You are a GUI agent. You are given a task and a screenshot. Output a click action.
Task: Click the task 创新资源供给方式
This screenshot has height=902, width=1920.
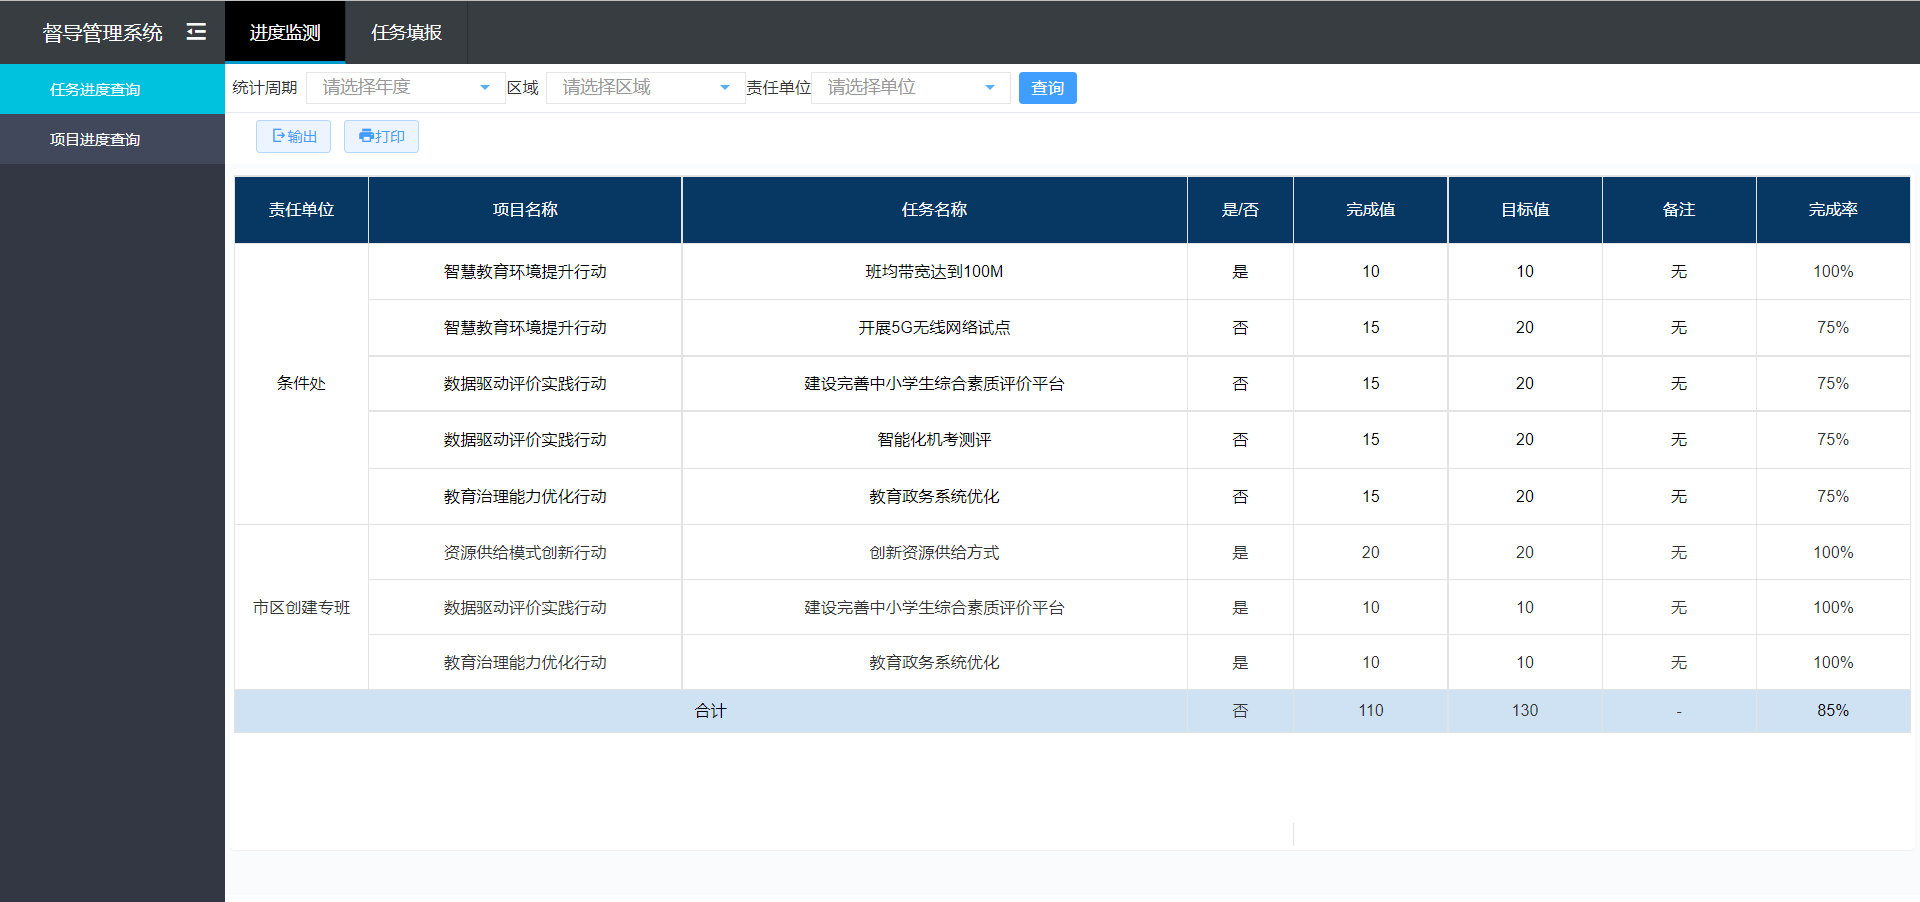[934, 553]
